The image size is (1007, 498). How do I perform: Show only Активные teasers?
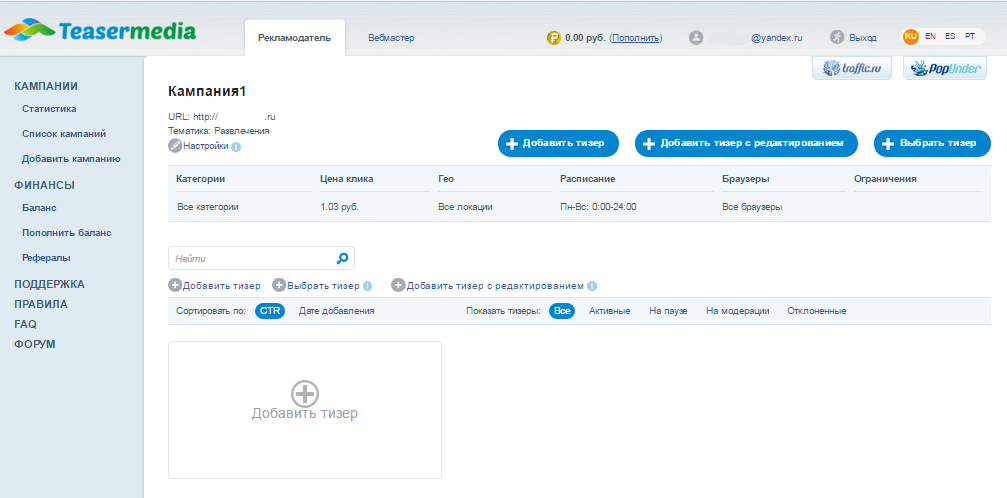(609, 311)
